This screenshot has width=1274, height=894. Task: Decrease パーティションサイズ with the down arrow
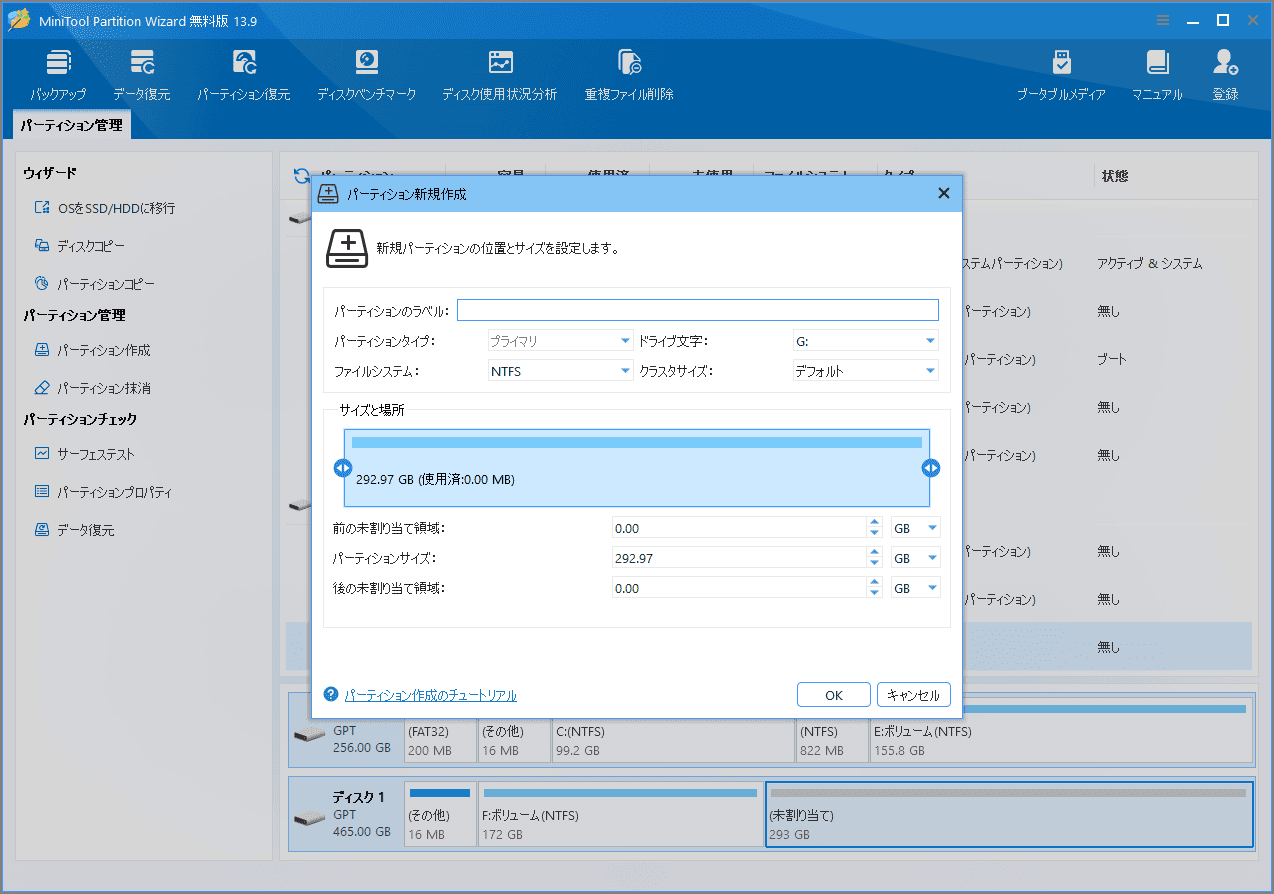(x=875, y=563)
